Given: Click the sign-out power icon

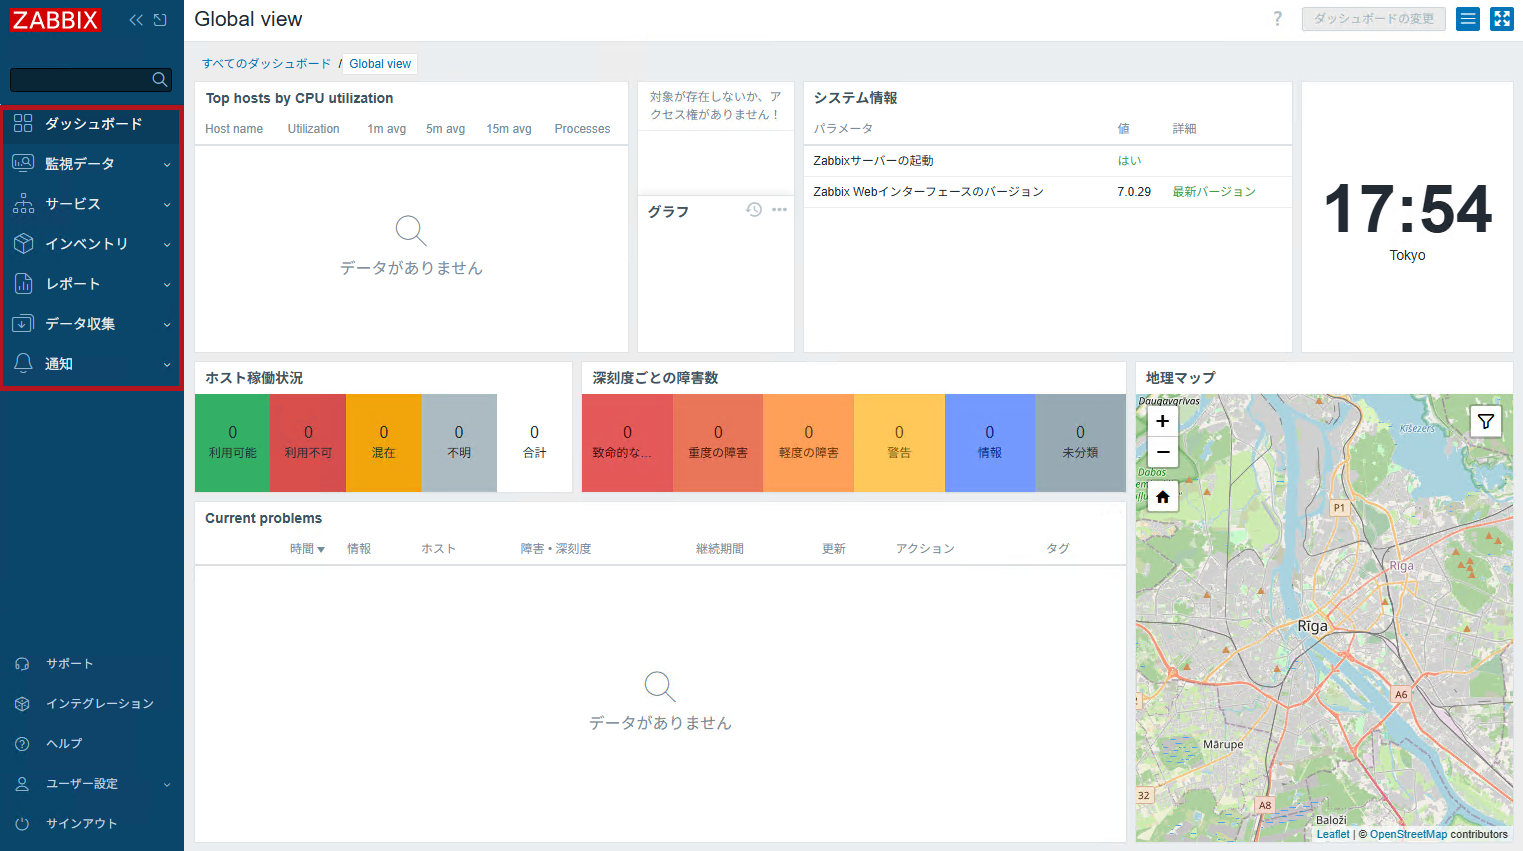Looking at the screenshot, I should (x=22, y=824).
